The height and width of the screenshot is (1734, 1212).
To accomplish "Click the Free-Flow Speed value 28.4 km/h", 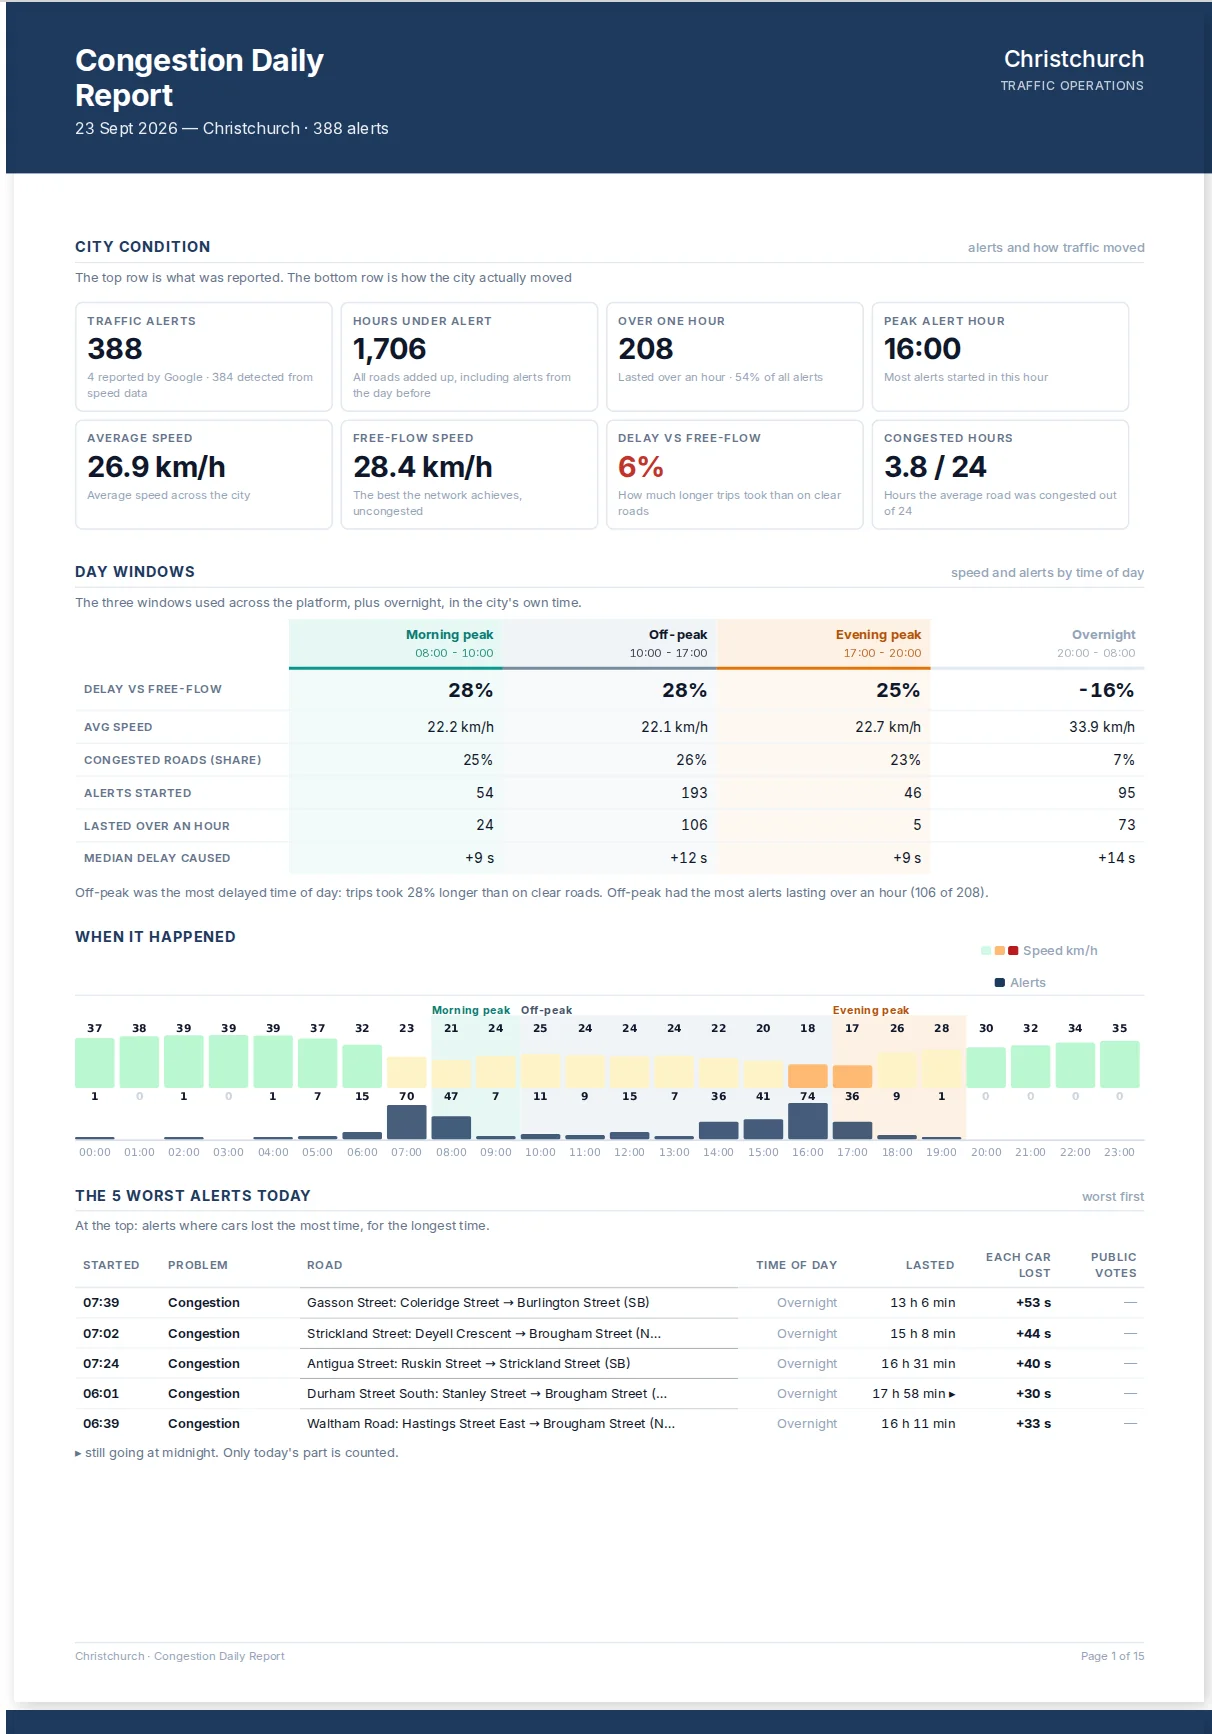I will tap(422, 467).
